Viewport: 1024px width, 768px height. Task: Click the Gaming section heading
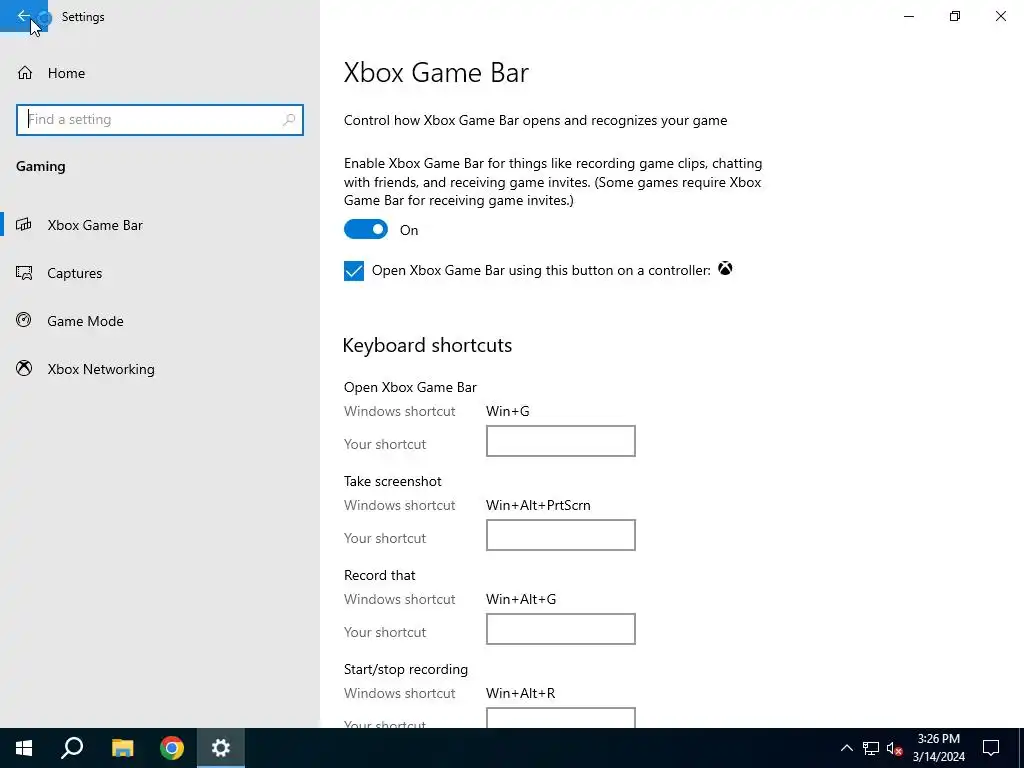click(40, 167)
